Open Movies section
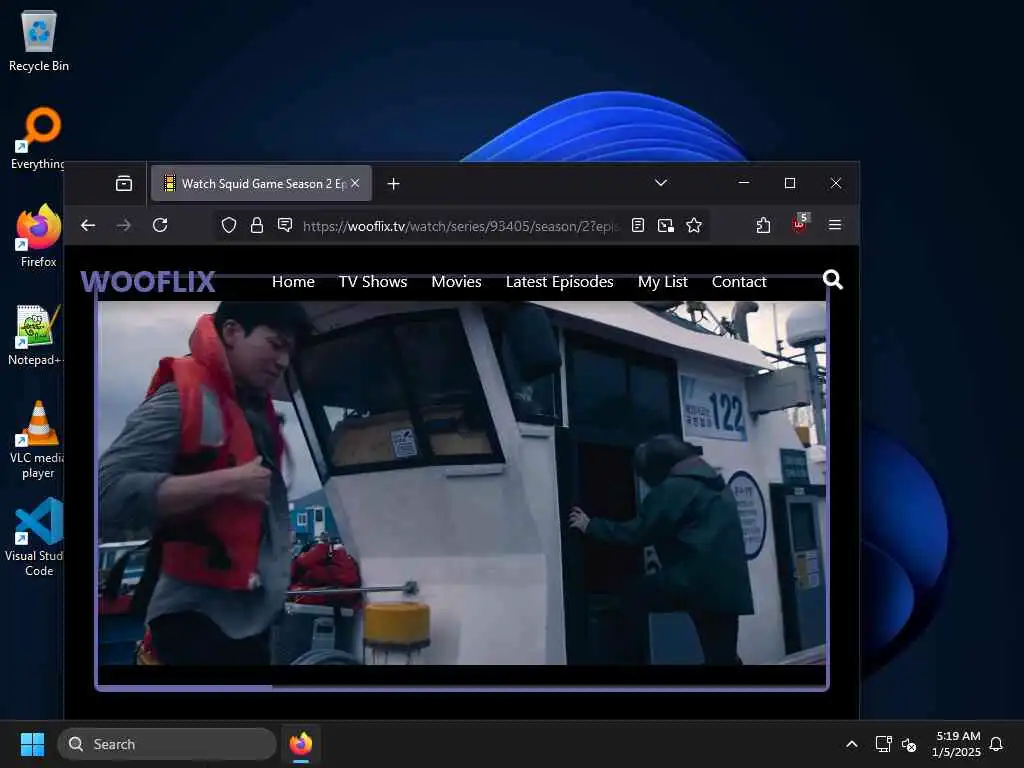Image resolution: width=1024 pixels, height=768 pixels. tap(456, 281)
